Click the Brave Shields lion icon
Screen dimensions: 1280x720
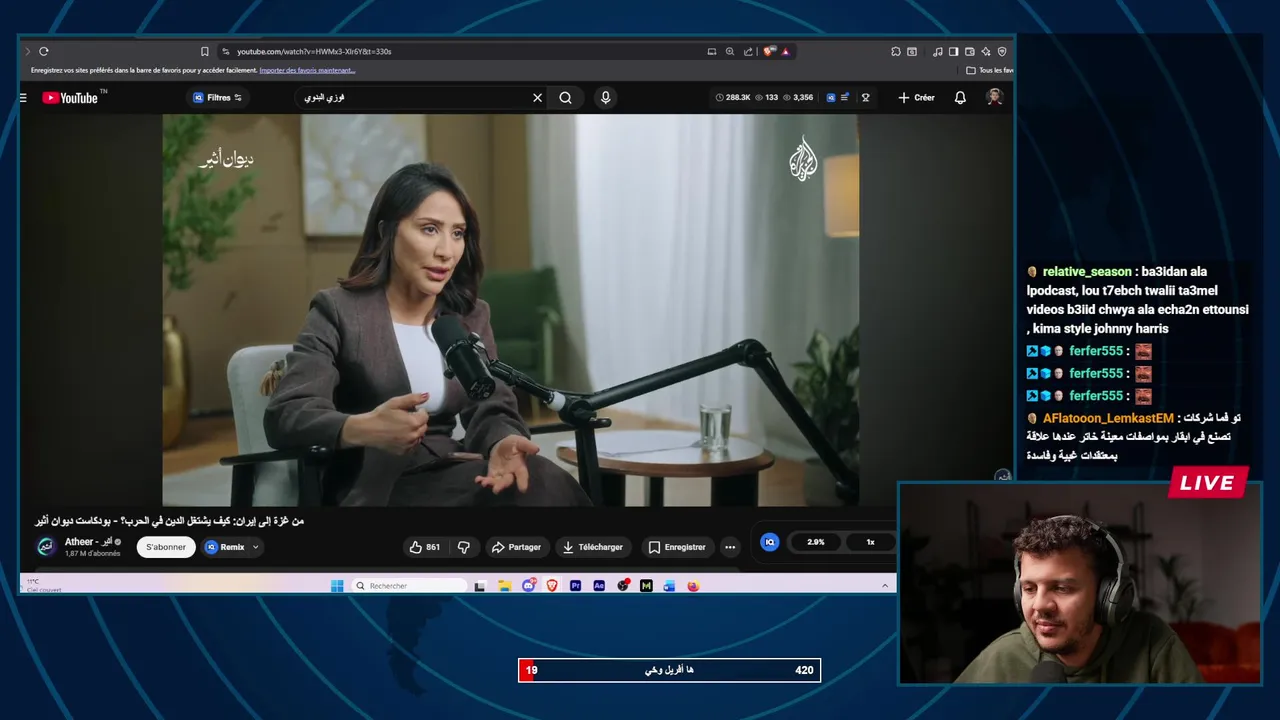tap(768, 51)
